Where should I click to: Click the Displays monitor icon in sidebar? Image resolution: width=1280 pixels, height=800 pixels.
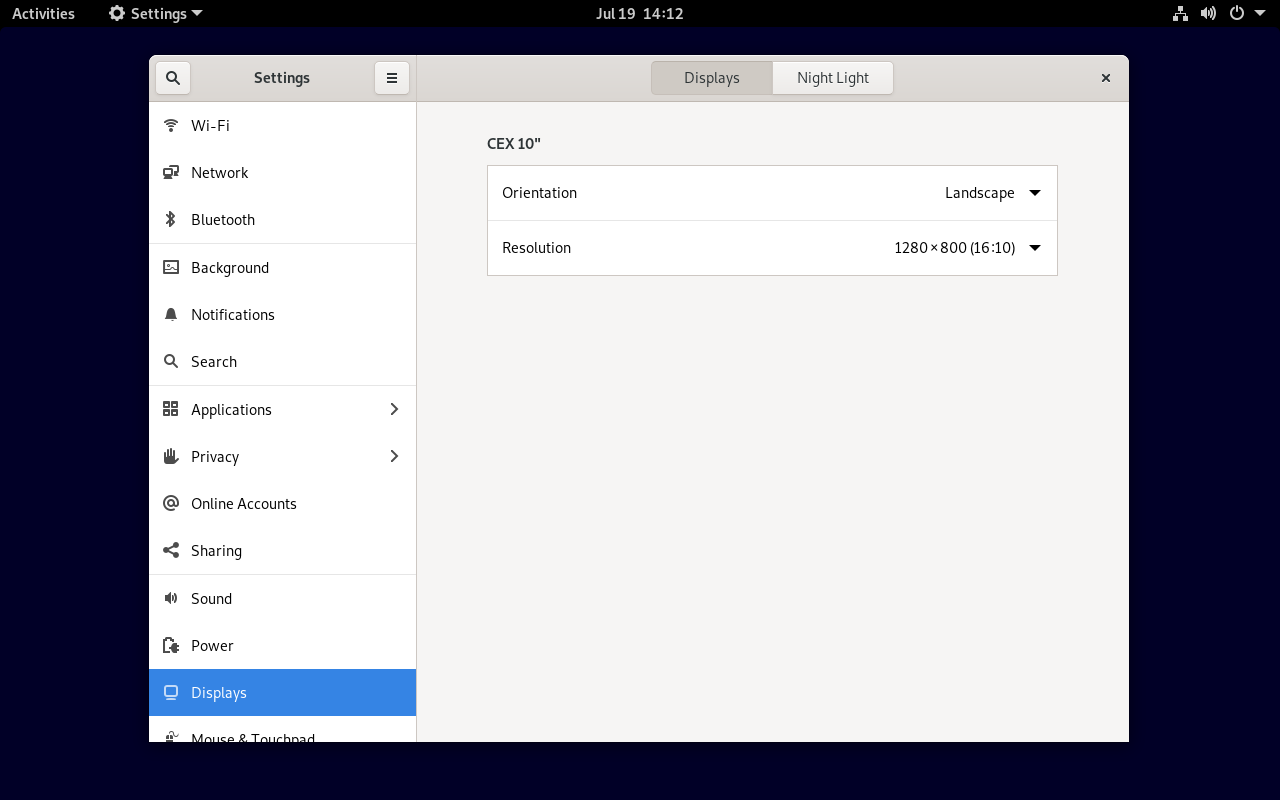[x=171, y=692]
